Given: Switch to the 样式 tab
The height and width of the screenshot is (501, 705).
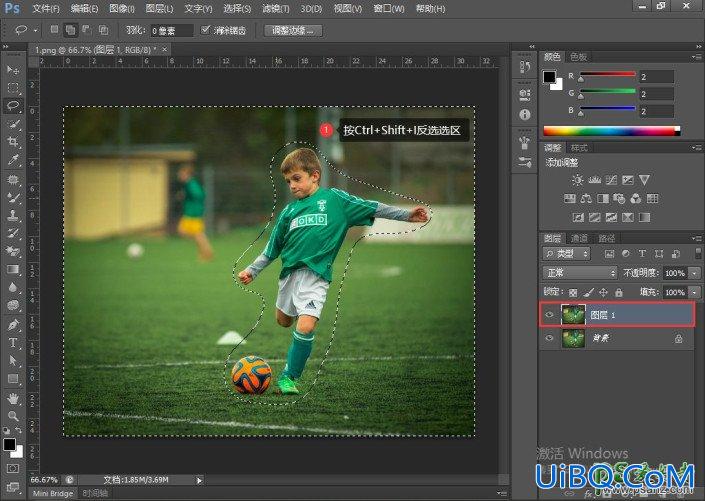Looking at the screenshot, I should click(579, 148).
